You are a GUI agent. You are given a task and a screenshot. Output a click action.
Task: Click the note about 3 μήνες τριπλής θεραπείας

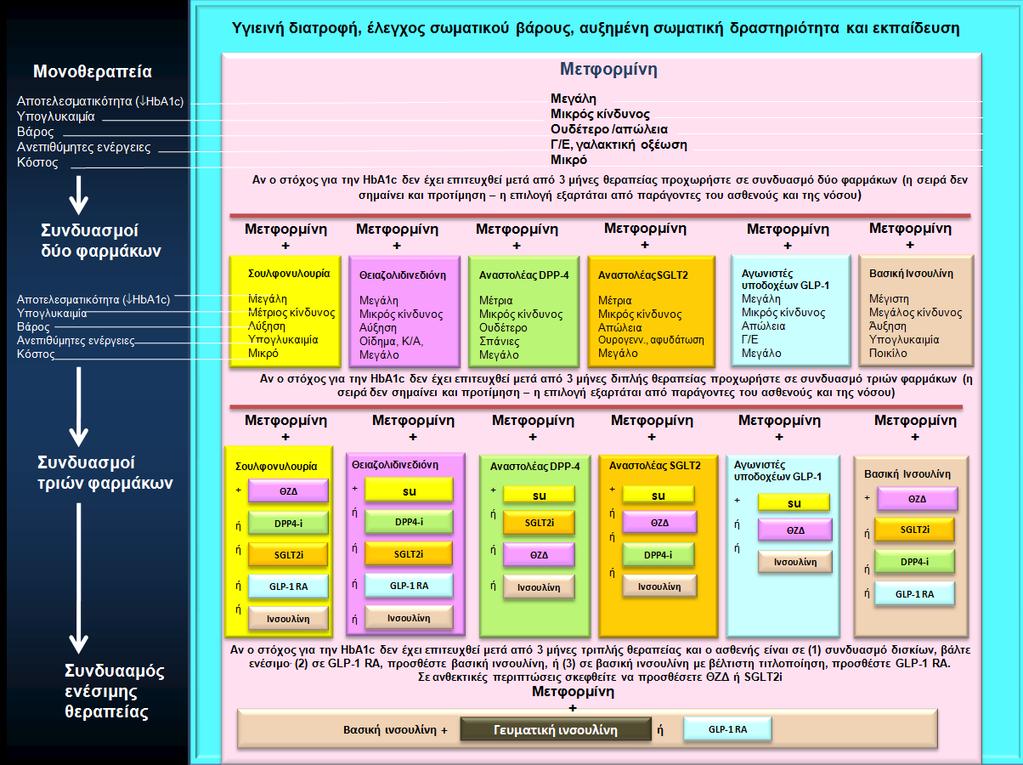600,657
